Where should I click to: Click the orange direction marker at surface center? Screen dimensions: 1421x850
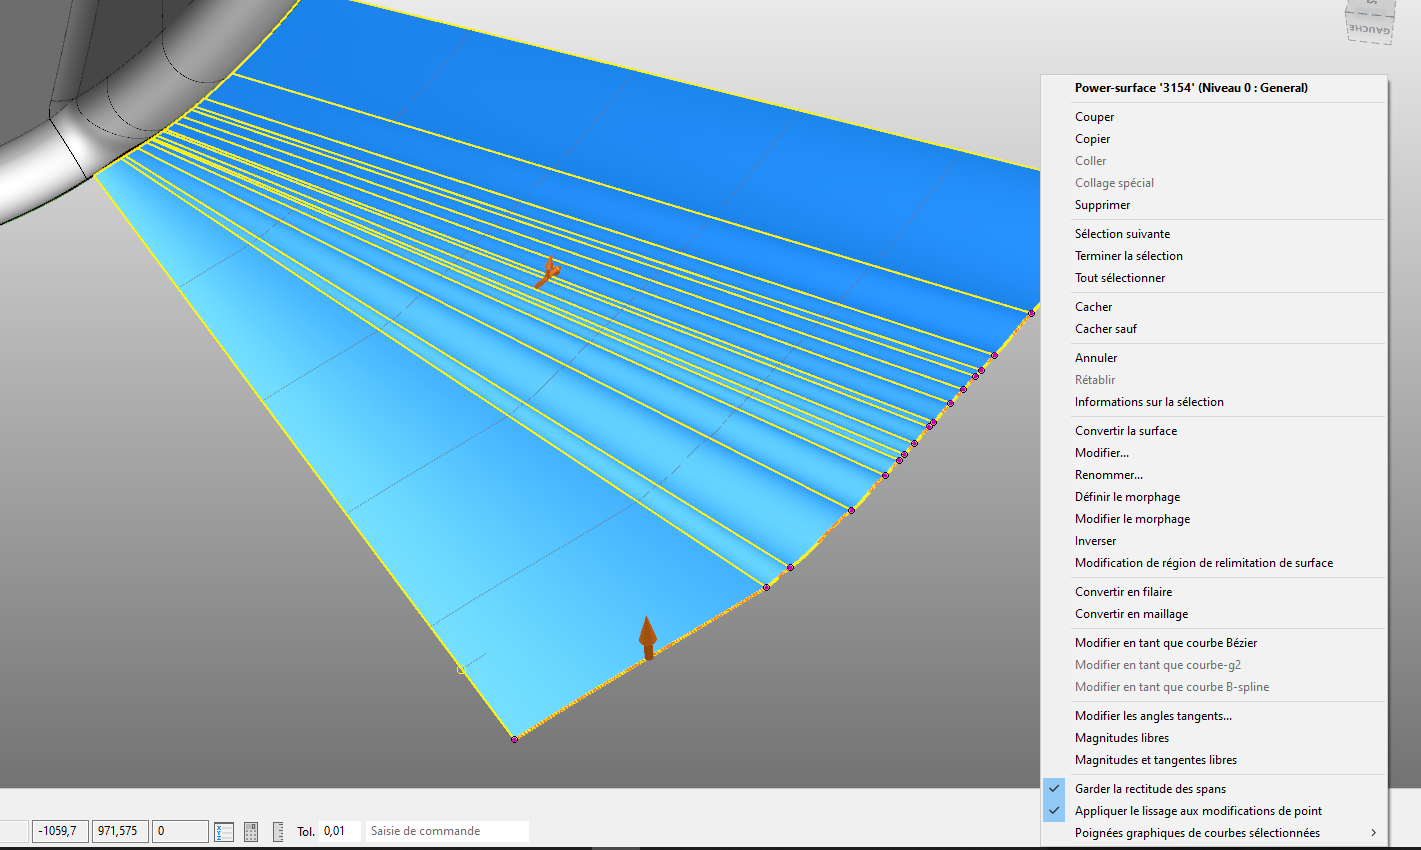coord(547,272)
